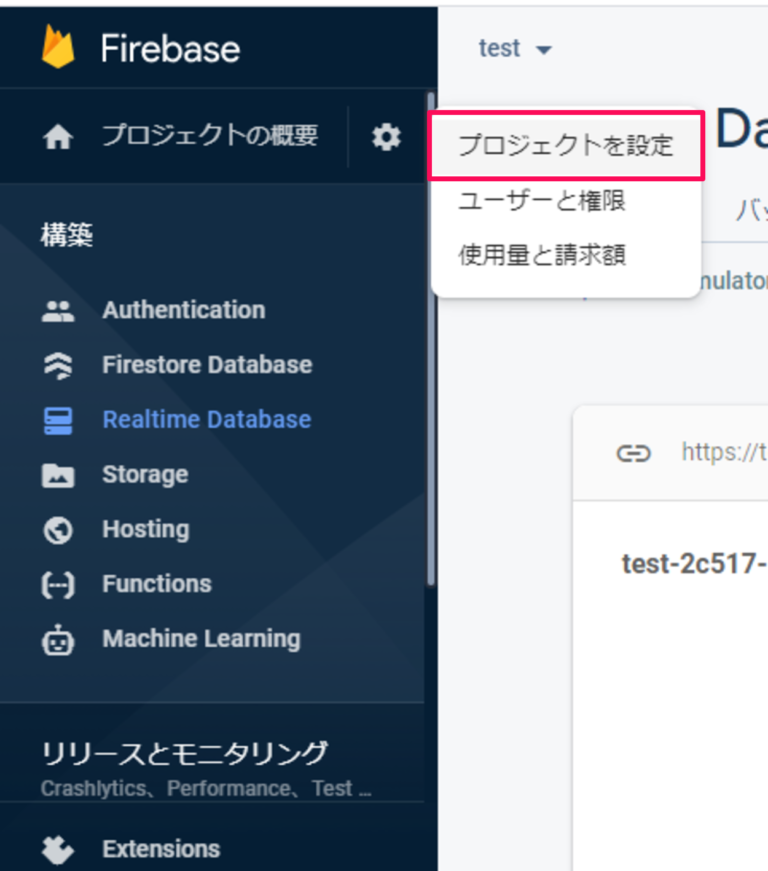The width and height of the screenshot is (768, 871).
Task: Click the Extensions puzzle icon
Action: 58,850
